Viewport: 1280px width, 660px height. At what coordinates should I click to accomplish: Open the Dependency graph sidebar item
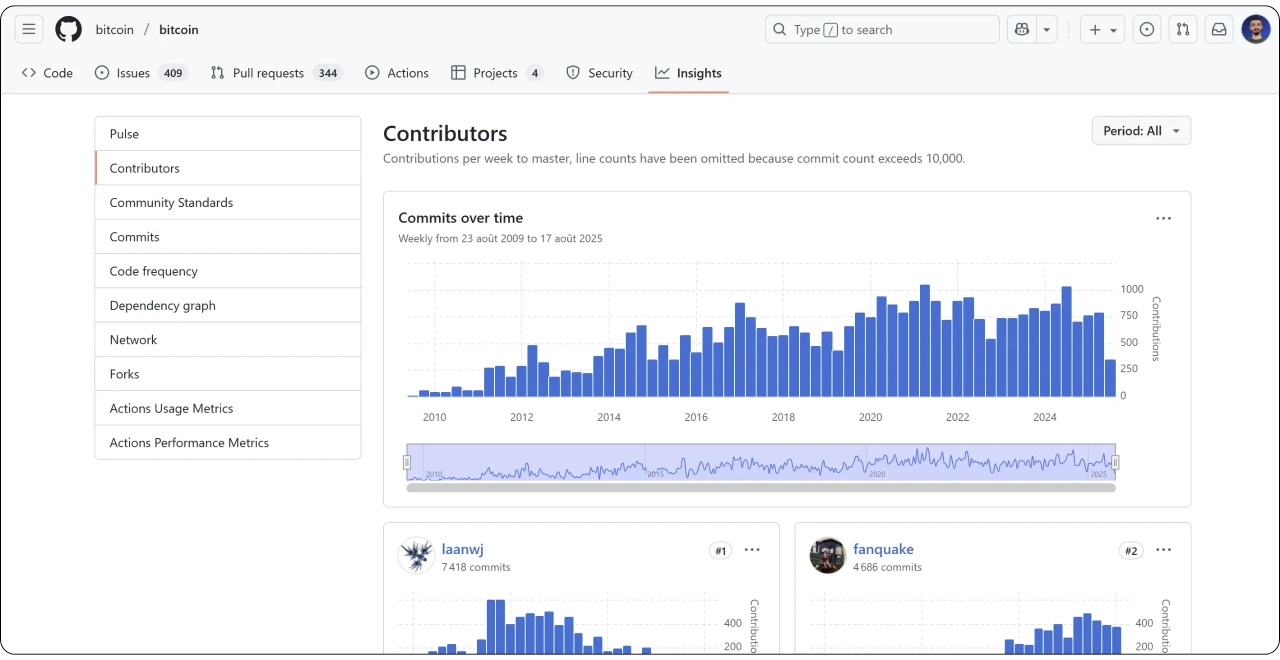(162, 306)
